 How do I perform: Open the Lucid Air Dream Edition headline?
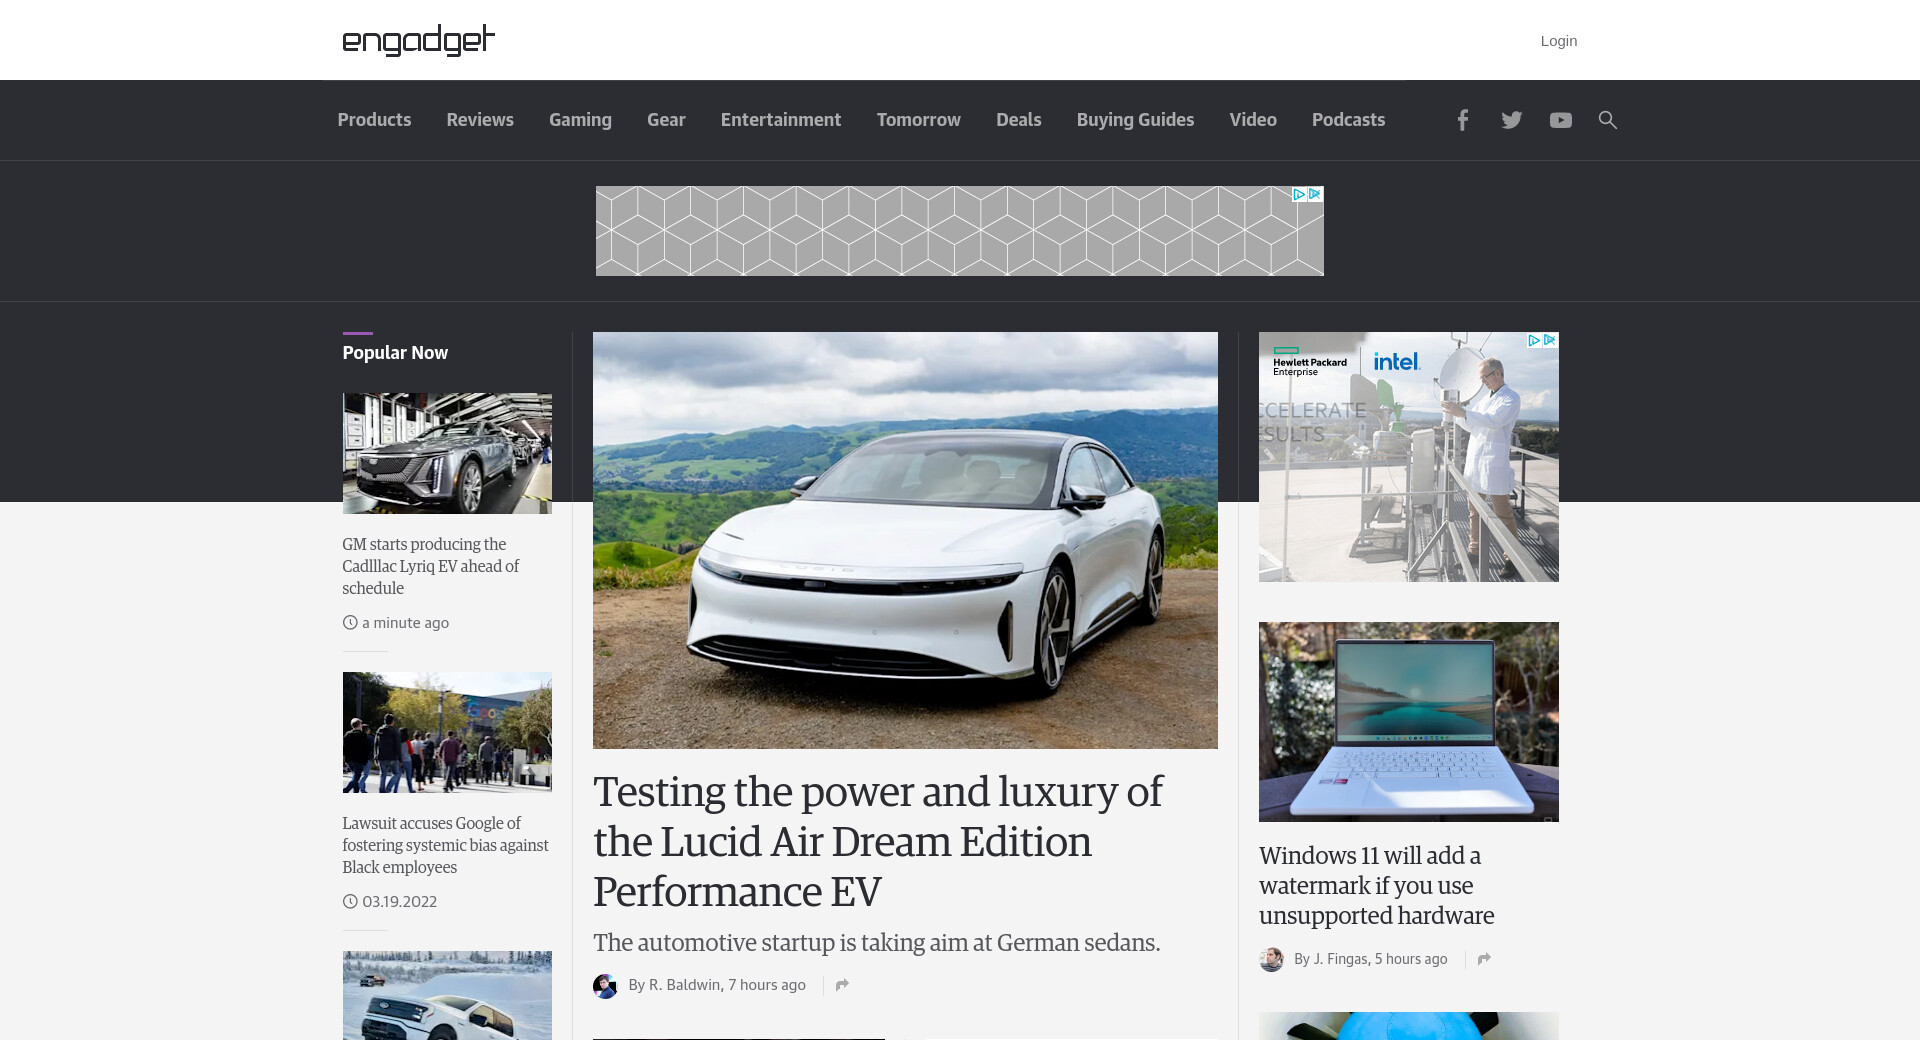(878, 841)
